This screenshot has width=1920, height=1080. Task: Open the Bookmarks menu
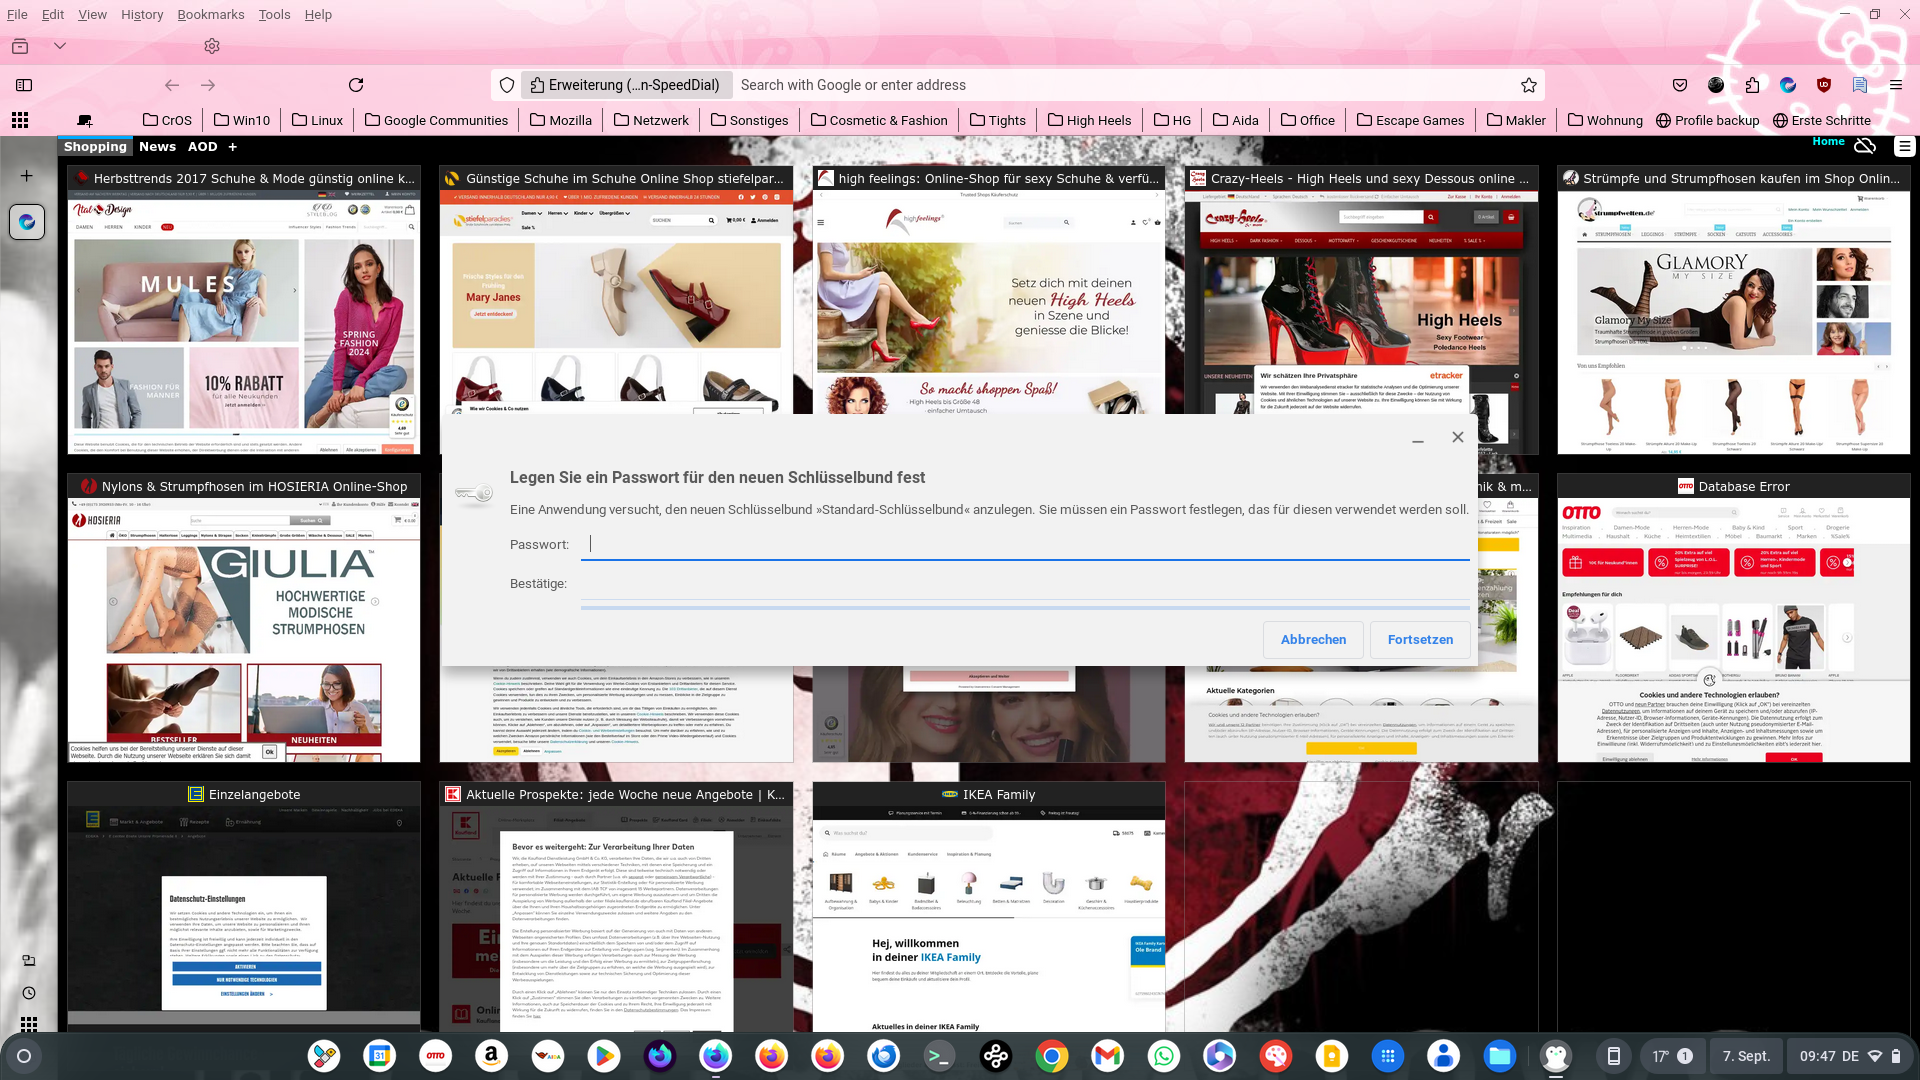click(210, 14)
